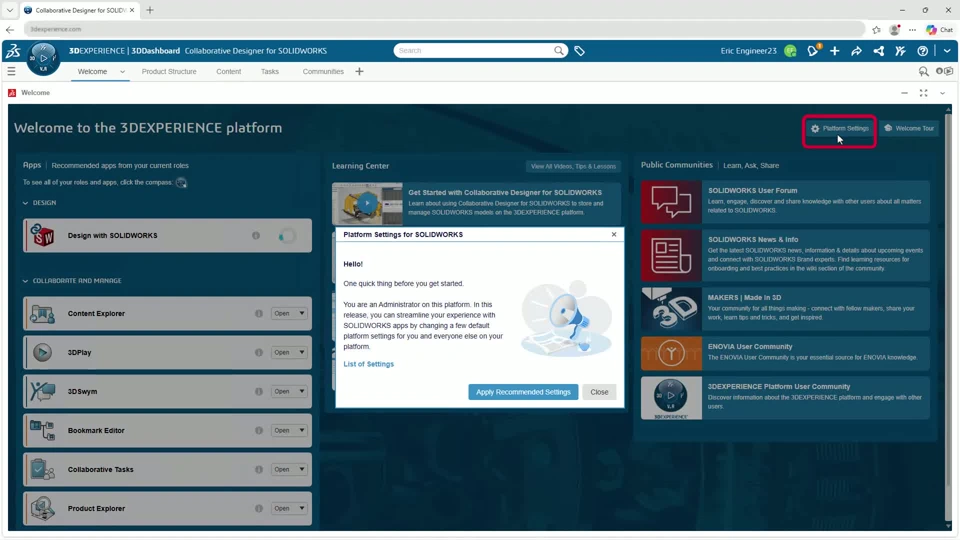Viewport: 960px width, 540px height.
Task: Switch to Content tab
Action: pos(228,72)
